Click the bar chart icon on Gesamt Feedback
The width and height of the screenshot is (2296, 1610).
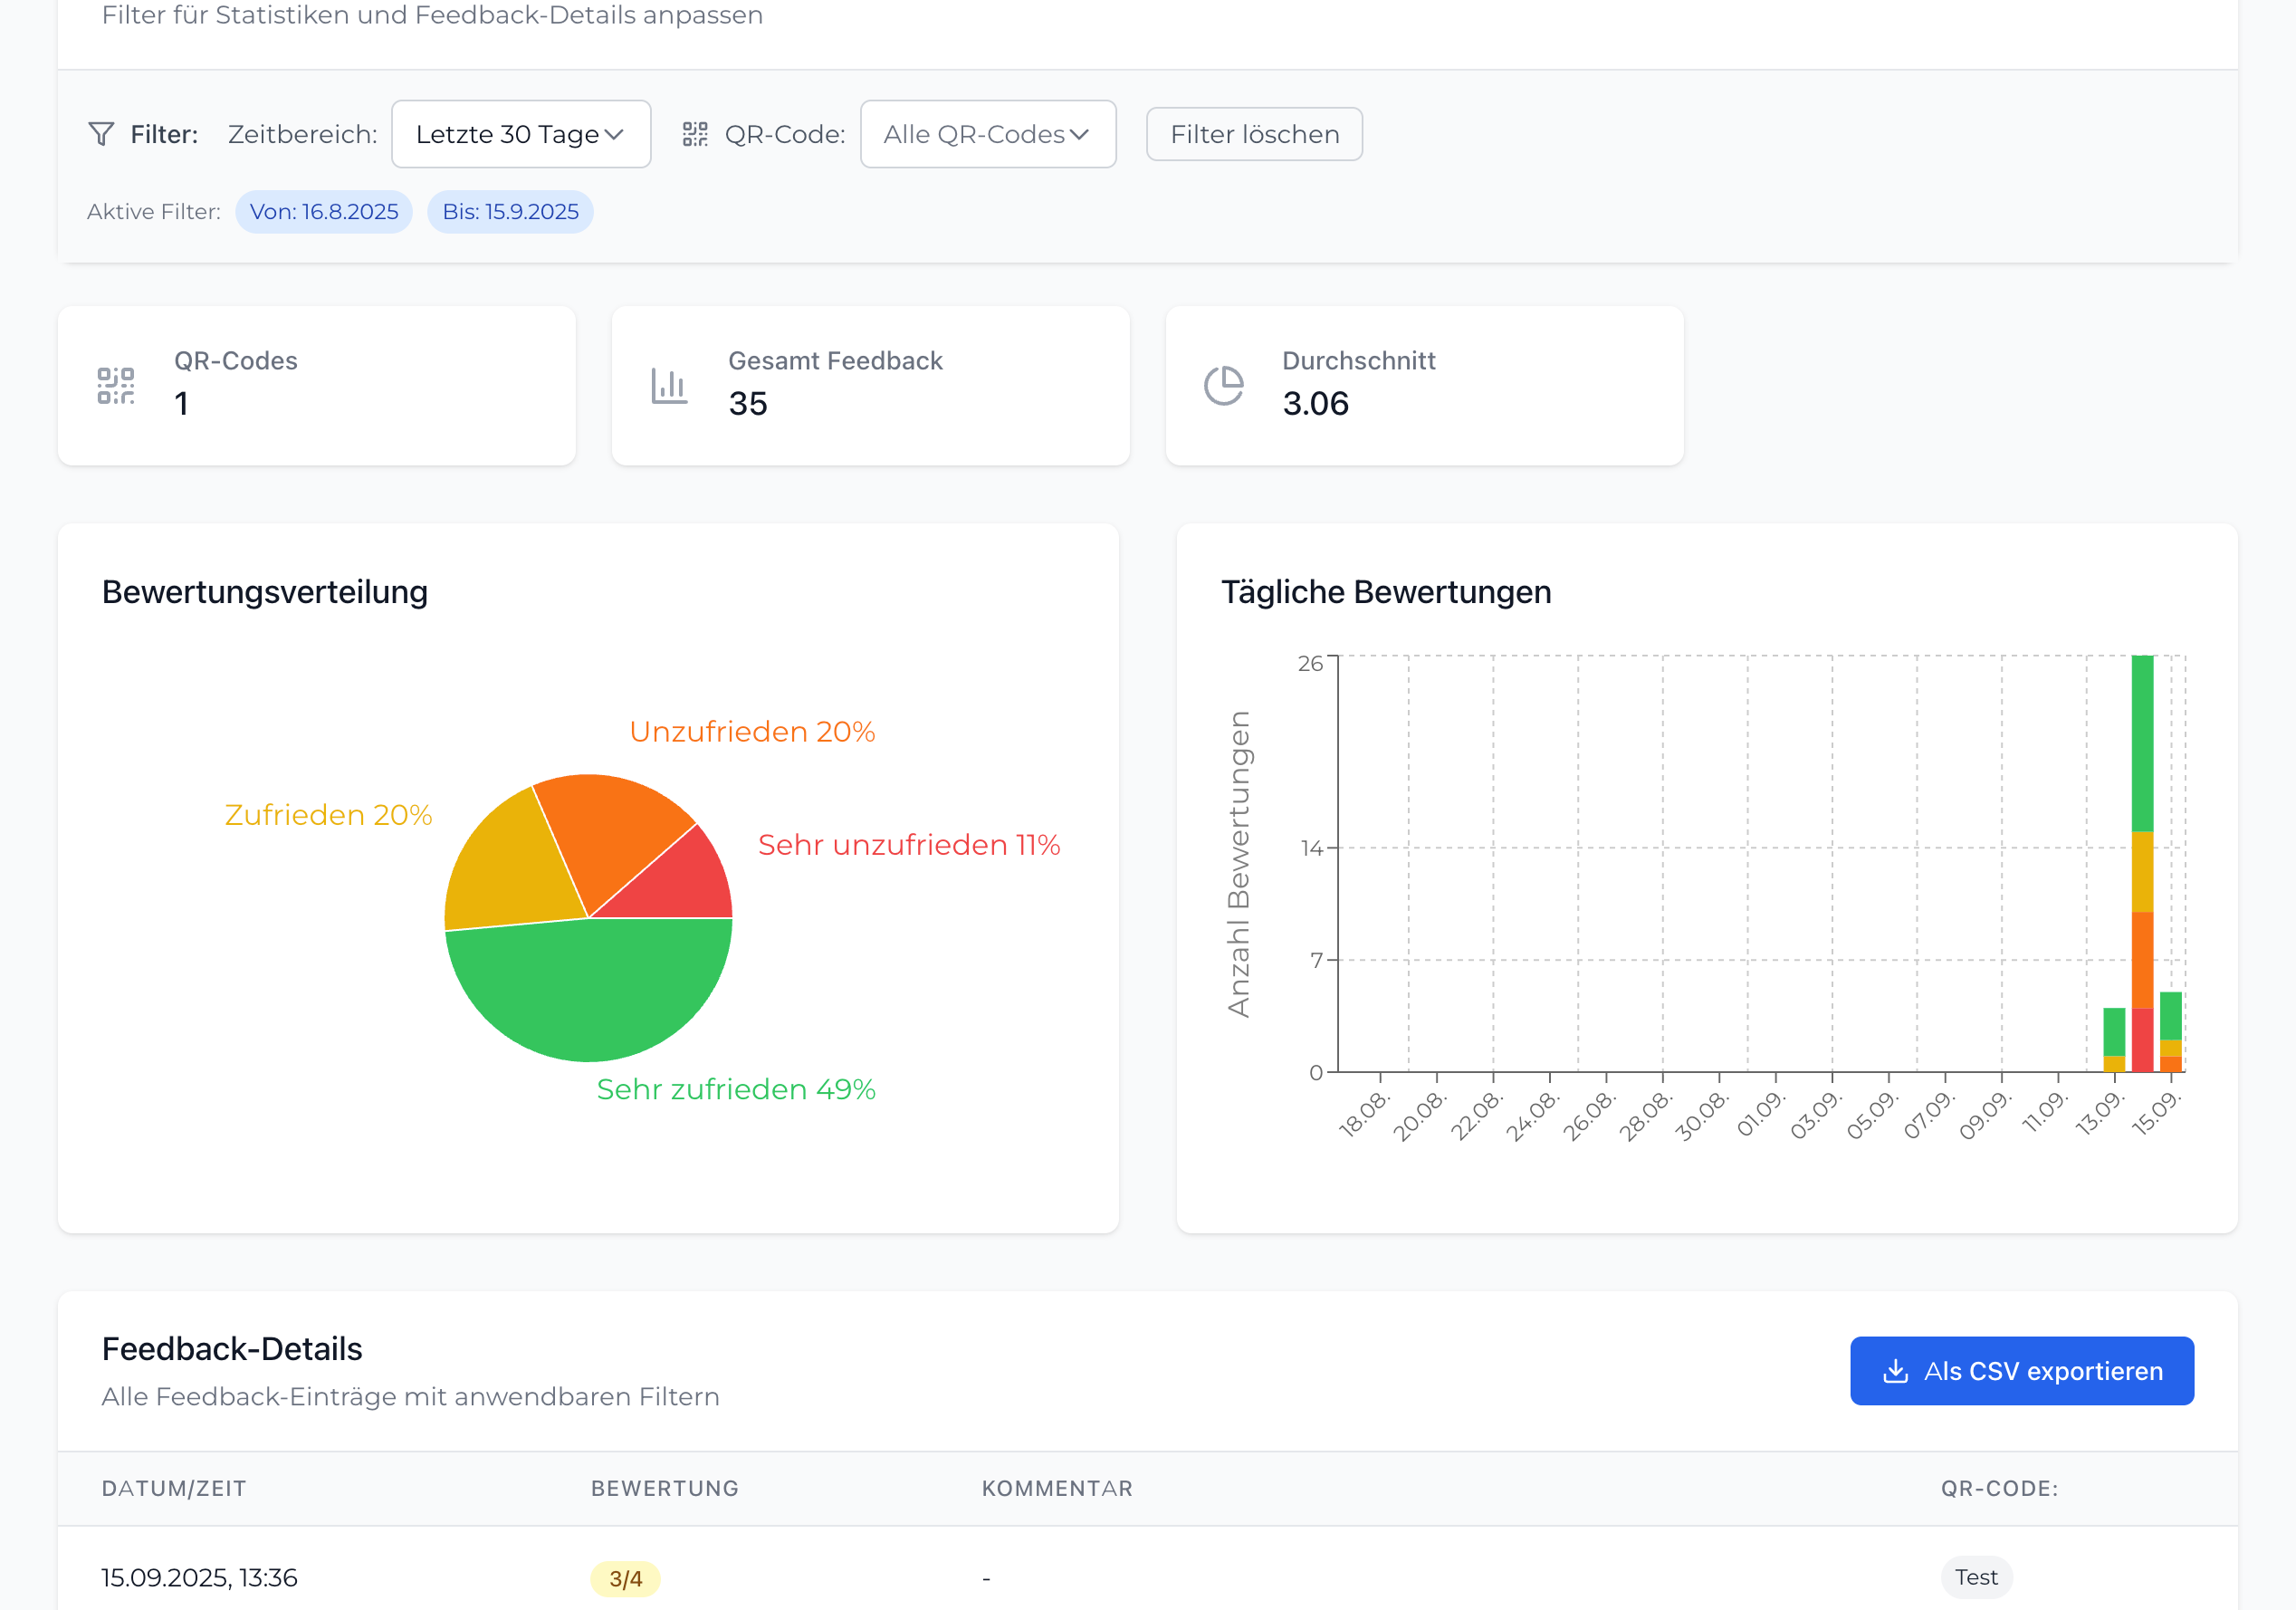click(669, 386)
